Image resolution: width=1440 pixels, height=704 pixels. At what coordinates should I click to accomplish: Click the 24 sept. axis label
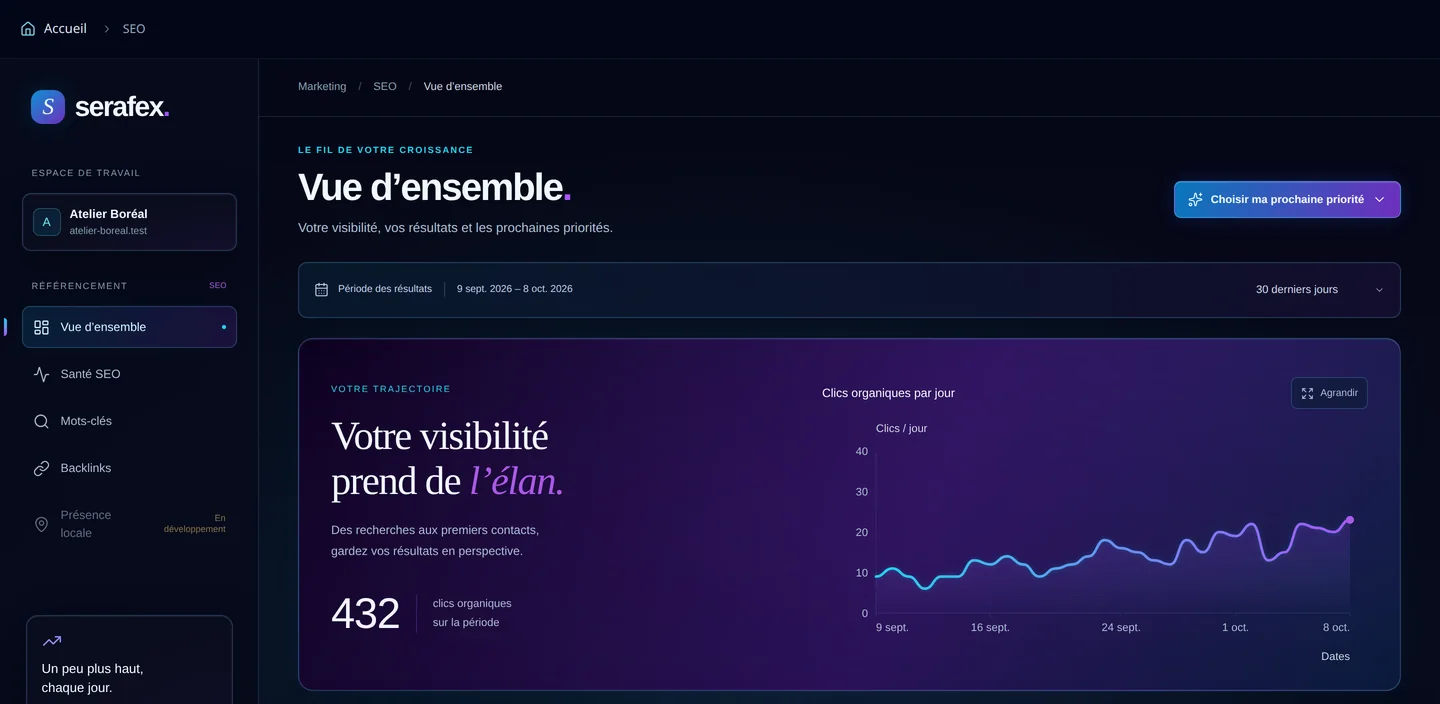pyautogui.click(x=1121, y=628)
